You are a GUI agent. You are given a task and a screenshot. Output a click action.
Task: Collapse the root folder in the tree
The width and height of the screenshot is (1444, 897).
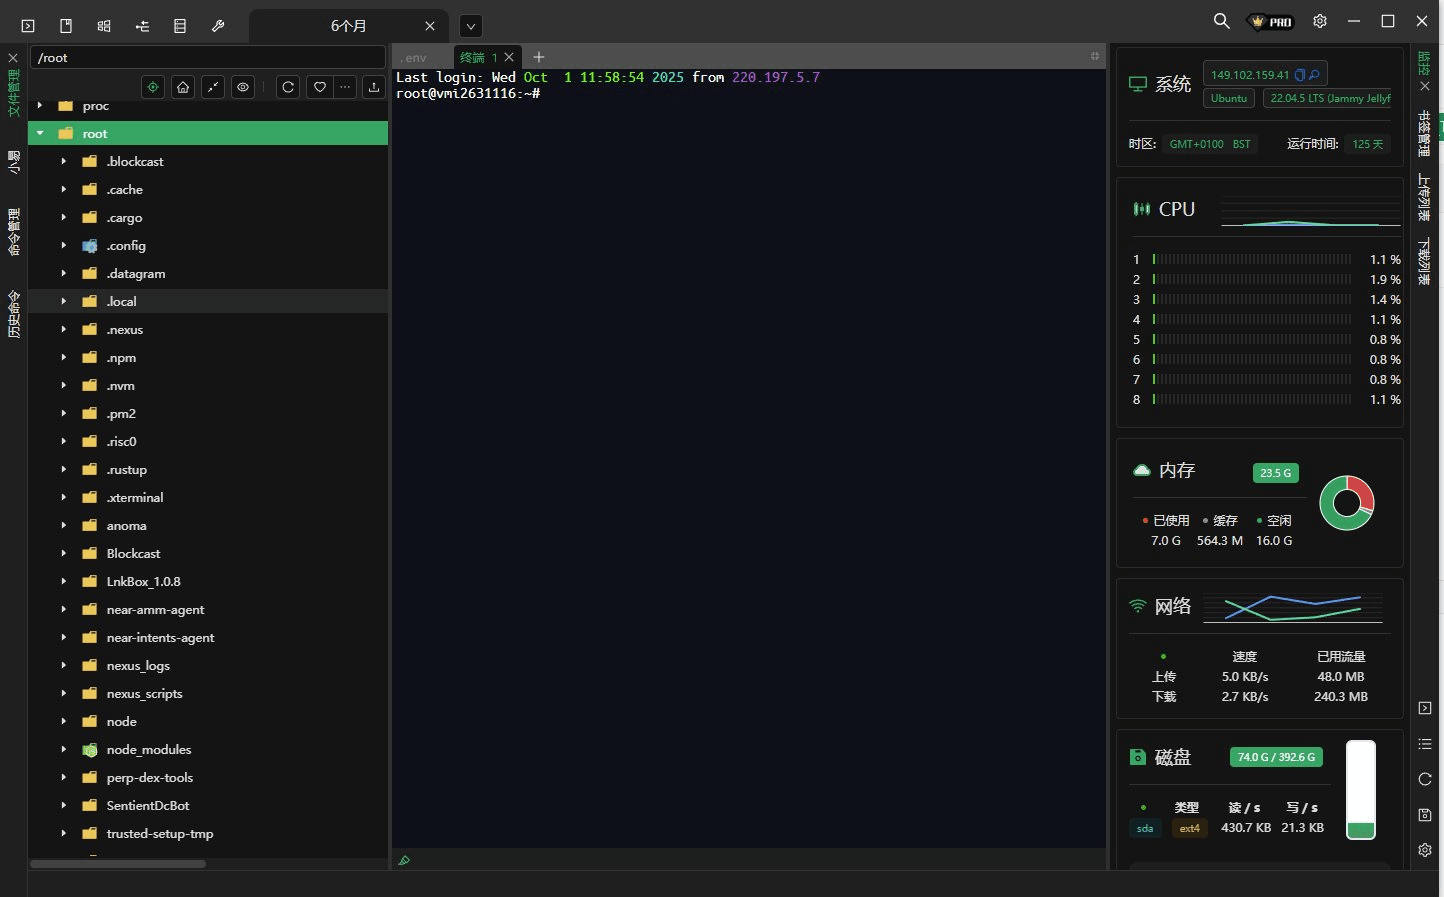coord(40,133)
